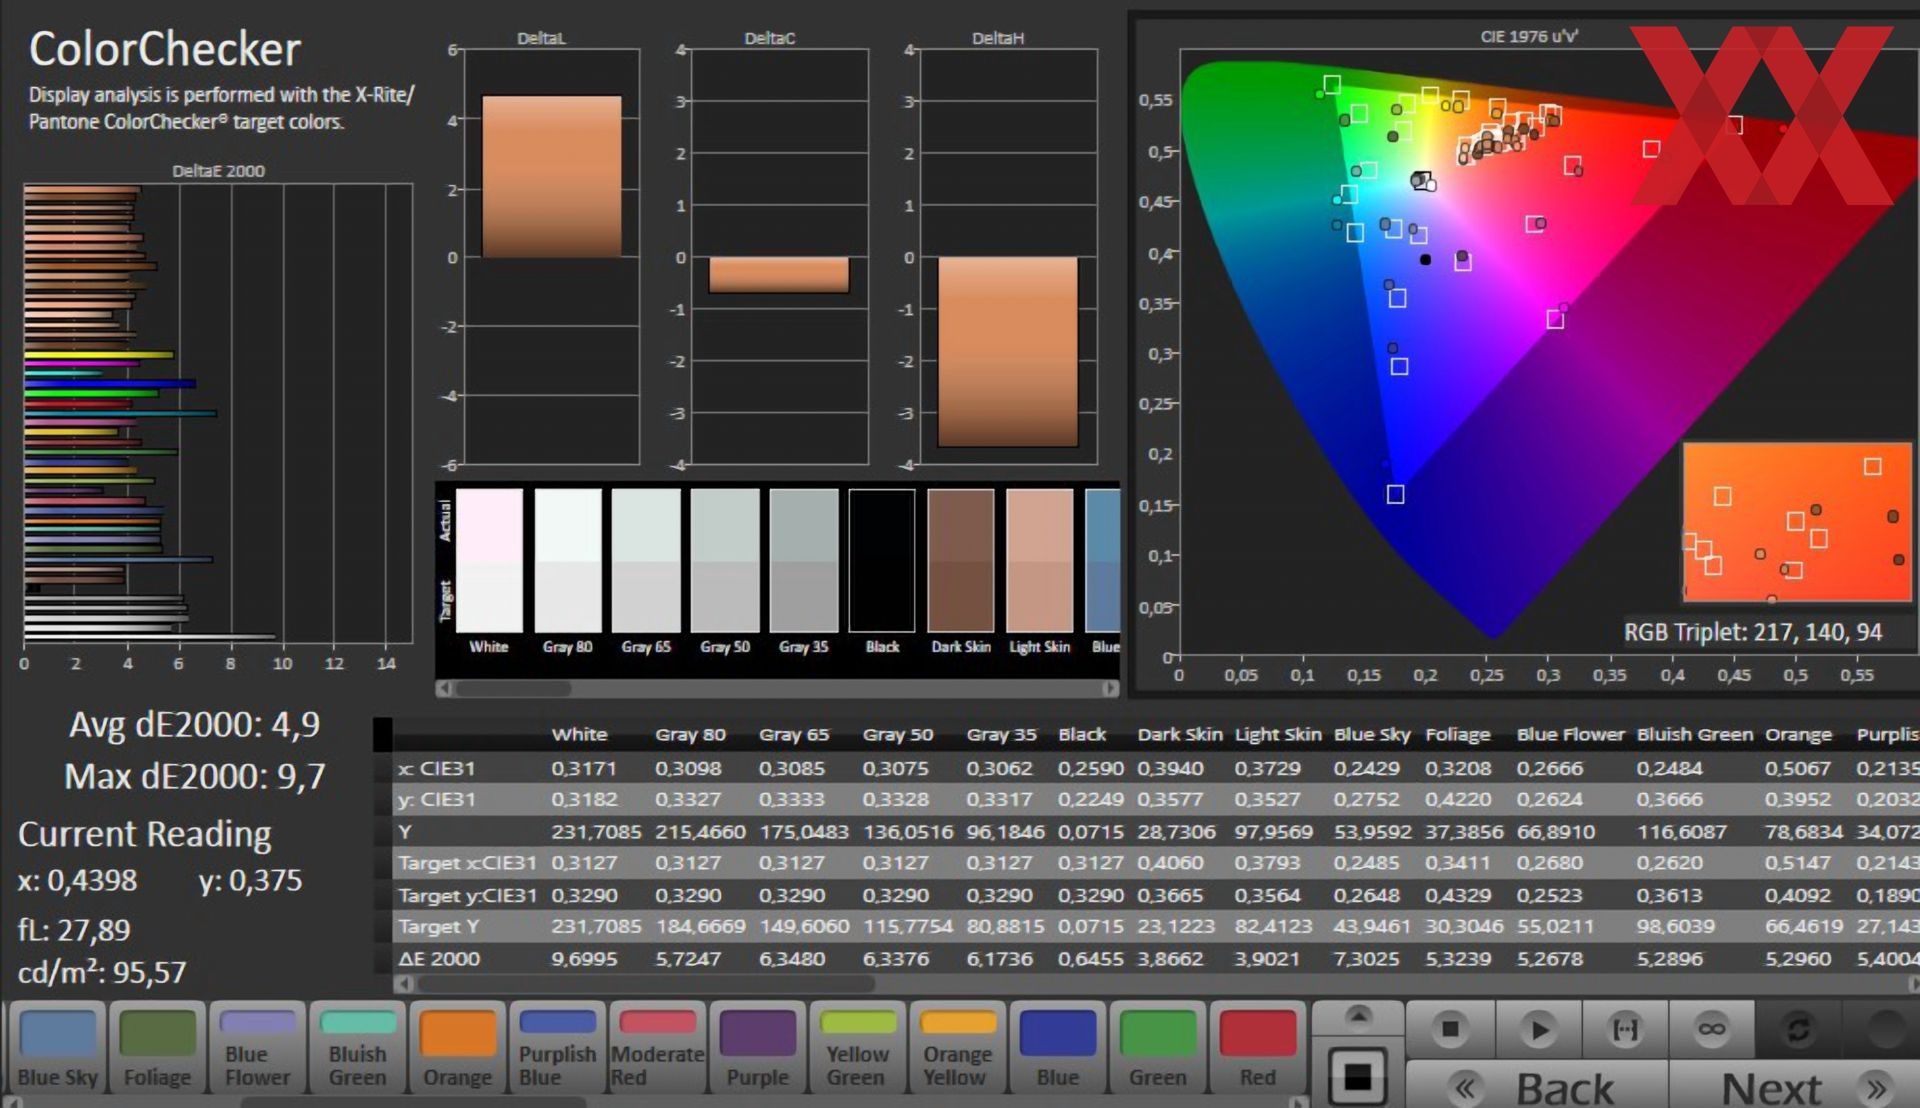Click the swatch strip scrollbar thumb

coord(514,688)
